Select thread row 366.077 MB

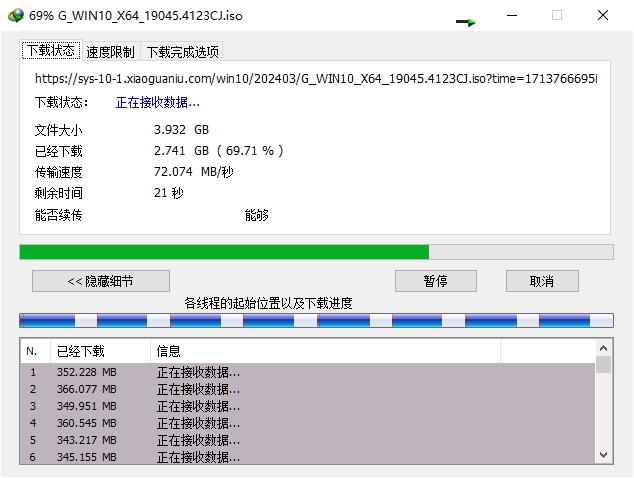308,389
